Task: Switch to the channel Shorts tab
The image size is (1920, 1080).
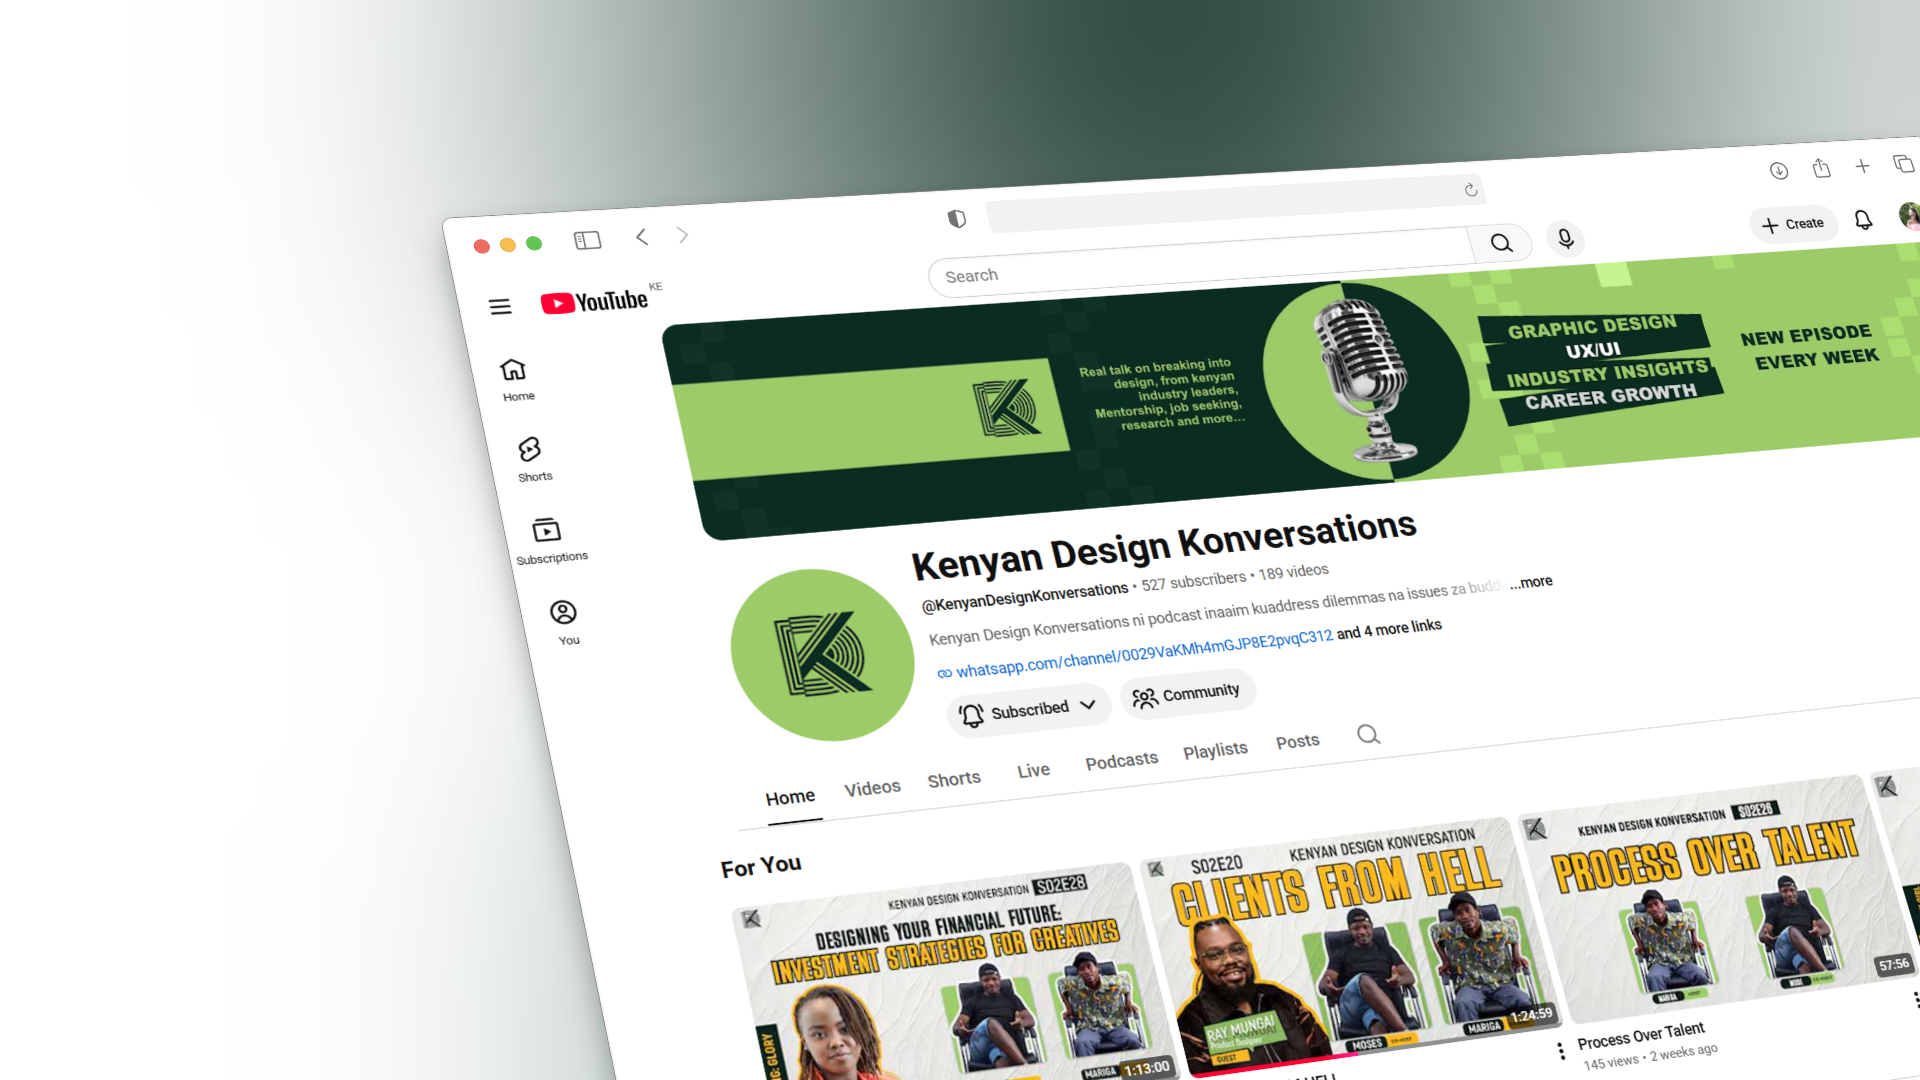Action: [954, 779]
